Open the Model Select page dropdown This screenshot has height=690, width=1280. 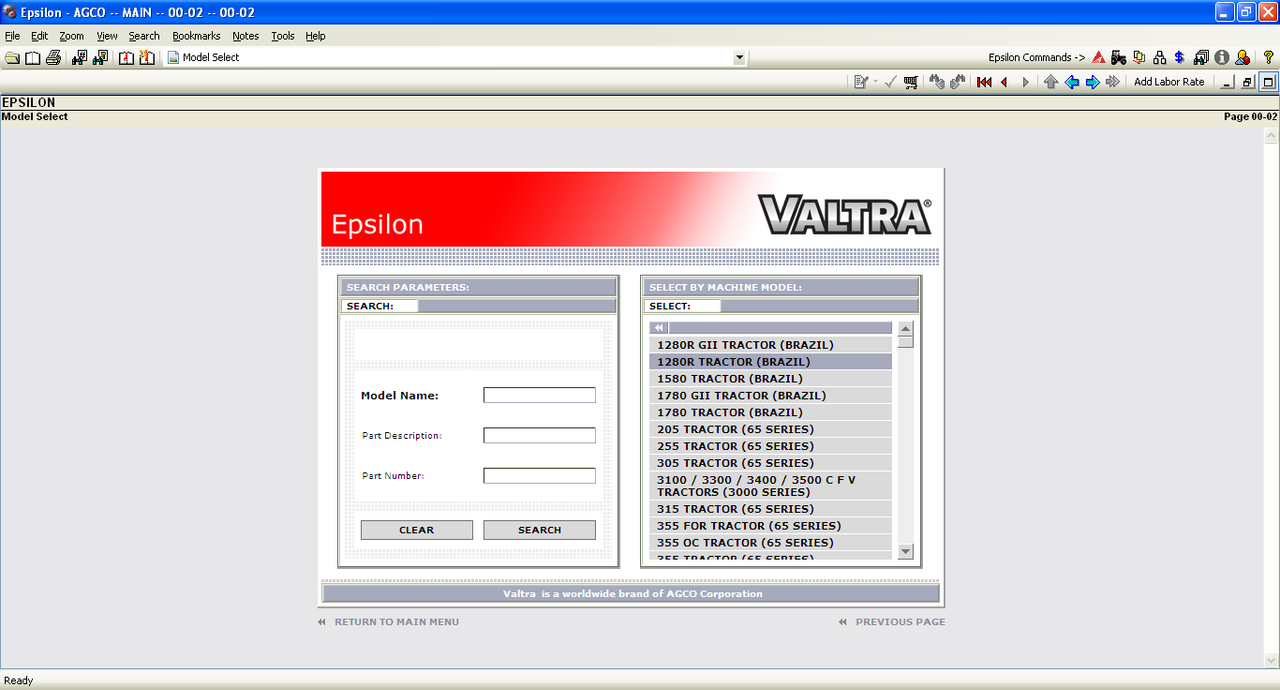coord(740,58)
